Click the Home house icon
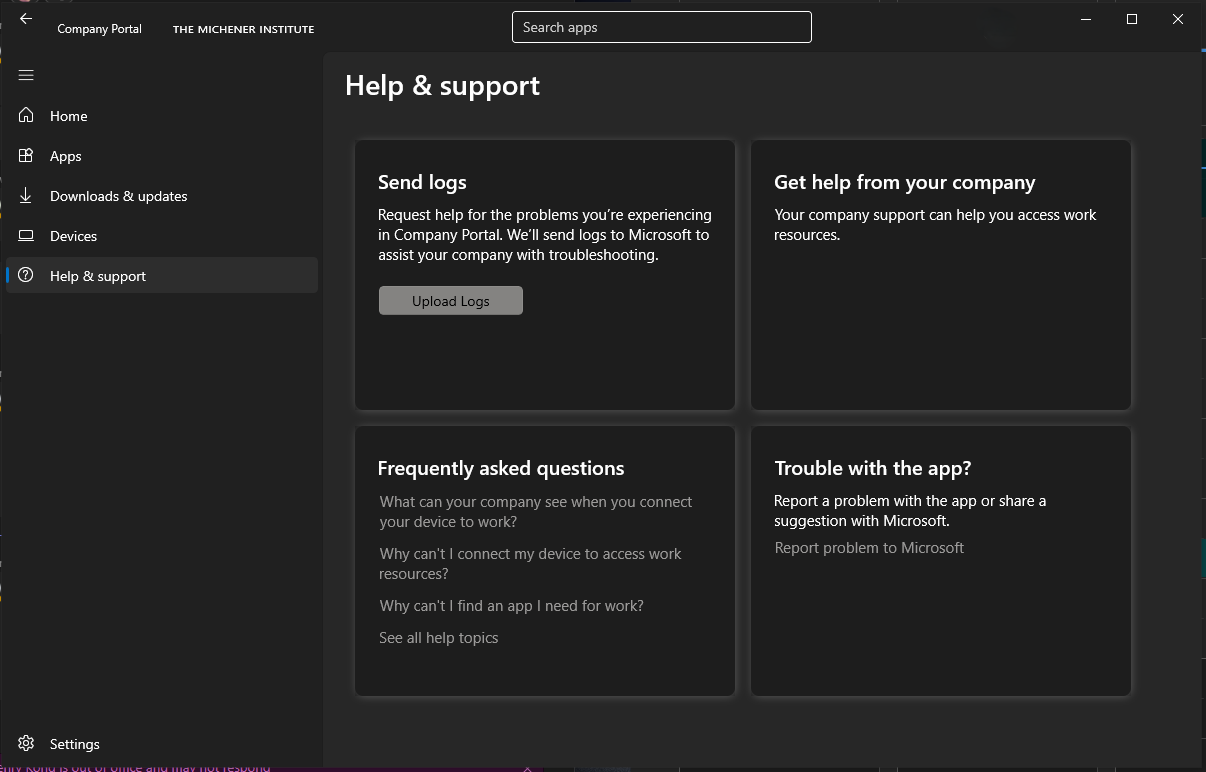This screenshot has width=1206, height=772. (26, 116)
